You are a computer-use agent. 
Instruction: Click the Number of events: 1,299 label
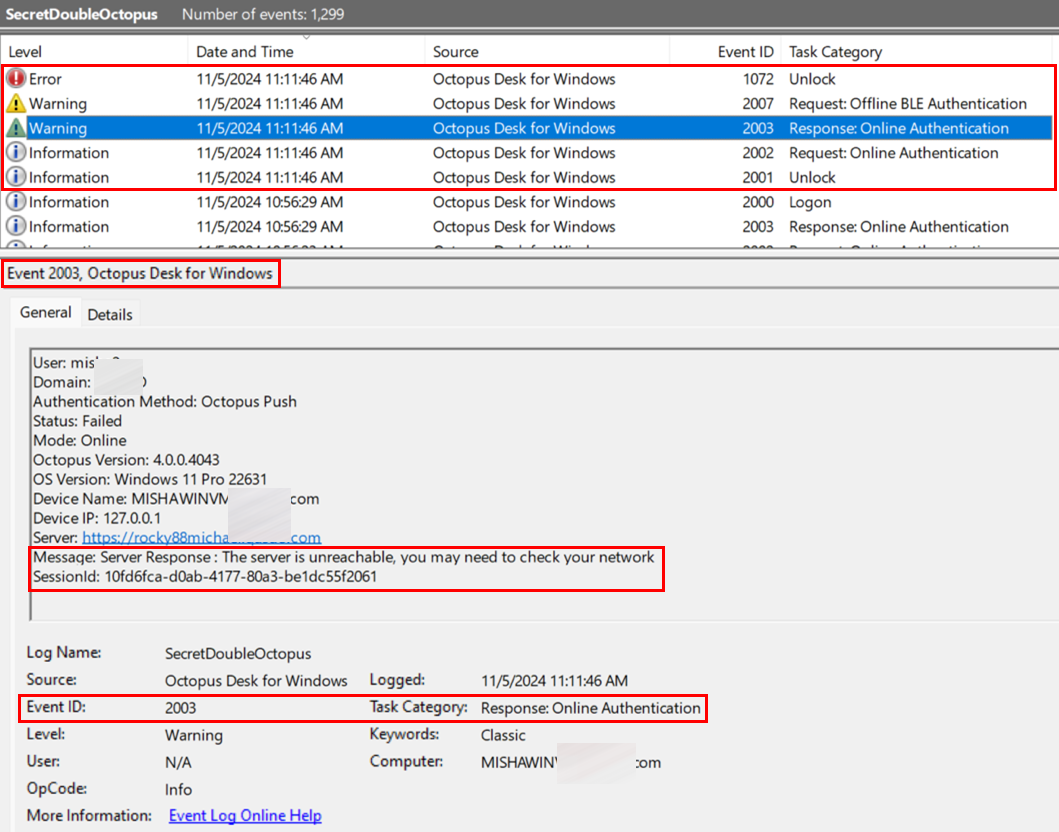click(263, 14)
